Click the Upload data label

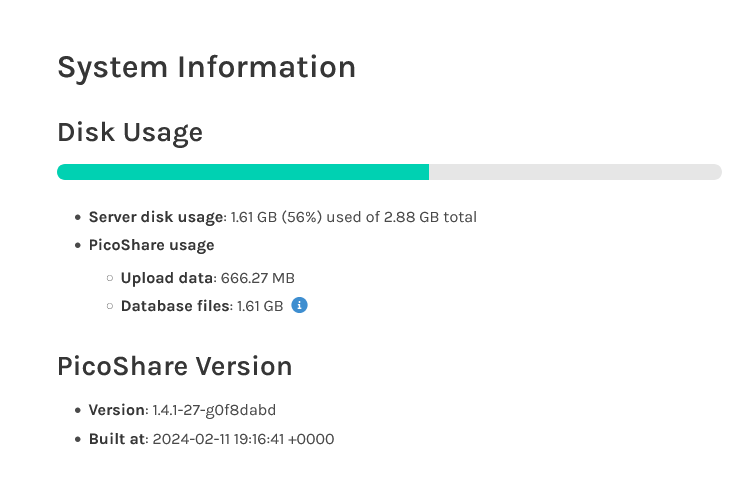[x=167, y=278]
